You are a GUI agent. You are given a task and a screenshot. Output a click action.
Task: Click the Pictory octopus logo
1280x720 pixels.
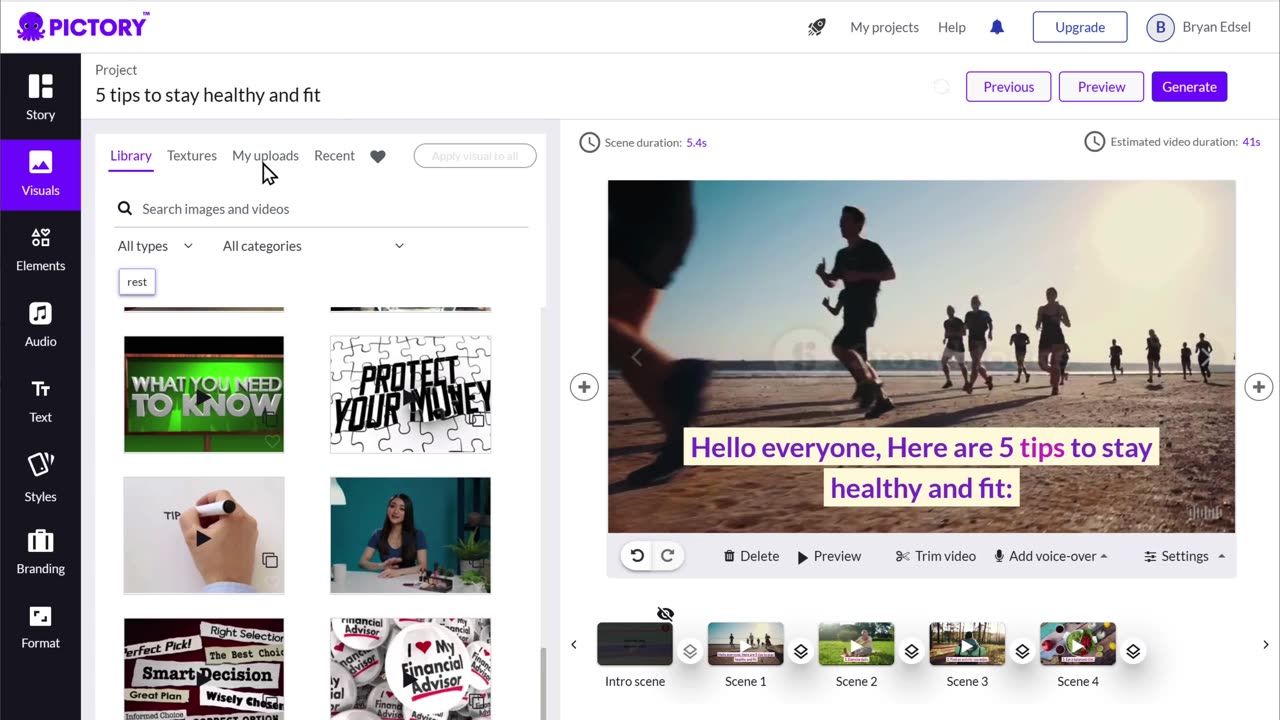83,26
